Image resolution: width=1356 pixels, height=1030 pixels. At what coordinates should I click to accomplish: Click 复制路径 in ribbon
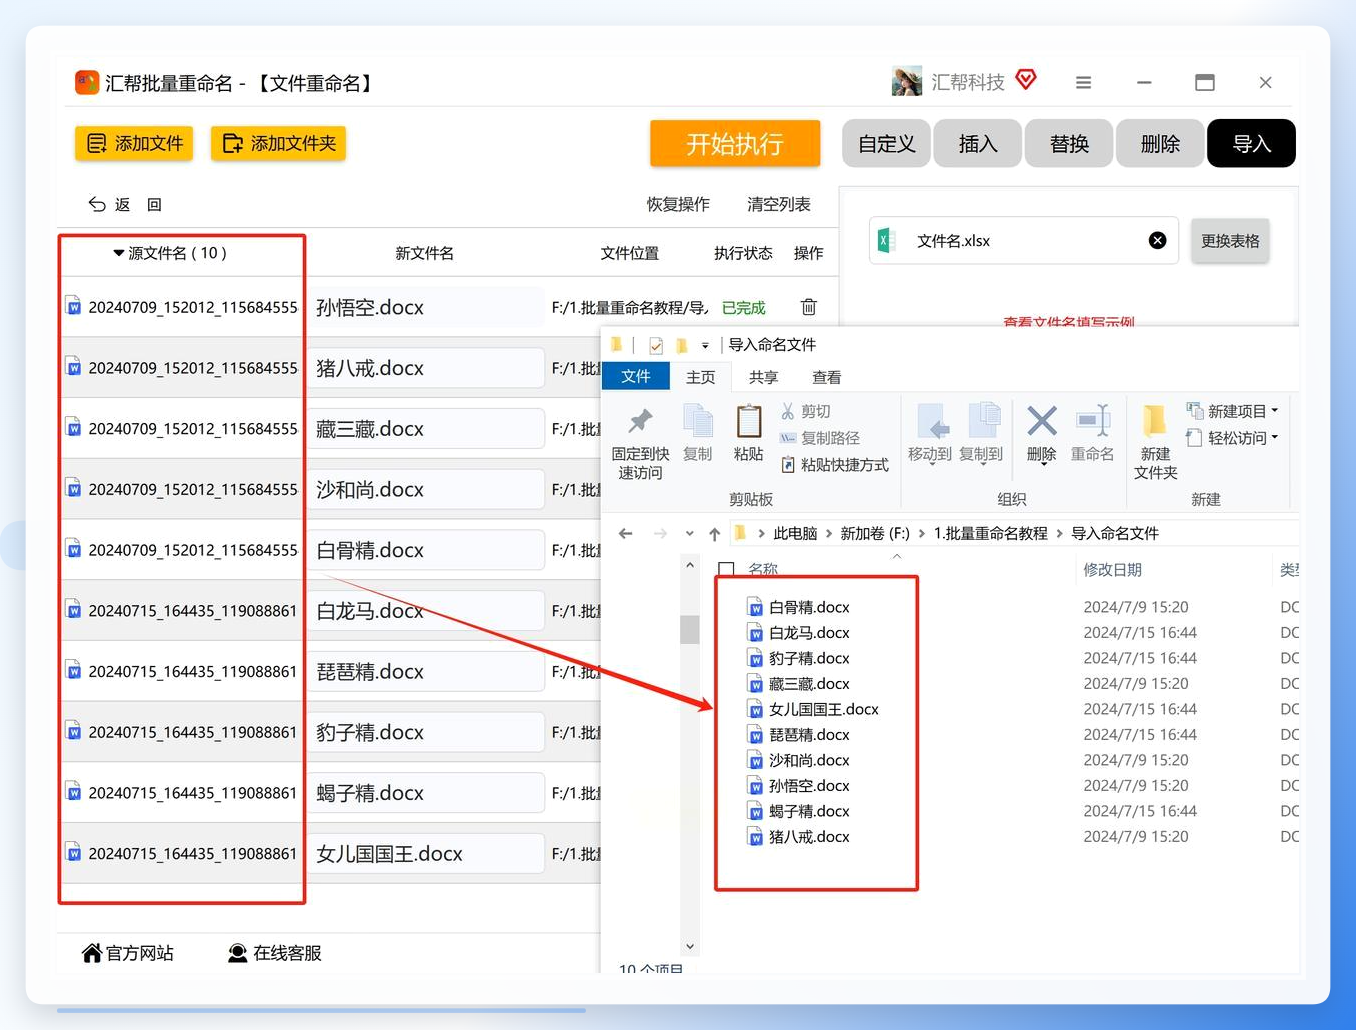coord(820,438)
